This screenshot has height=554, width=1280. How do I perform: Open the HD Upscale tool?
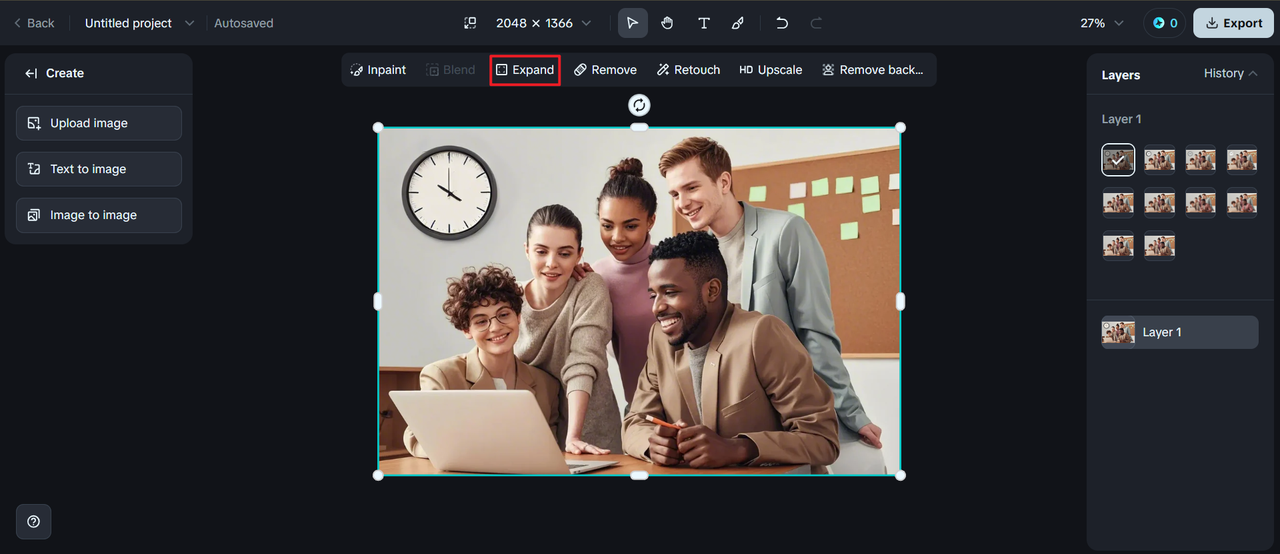tap(771, 70)
